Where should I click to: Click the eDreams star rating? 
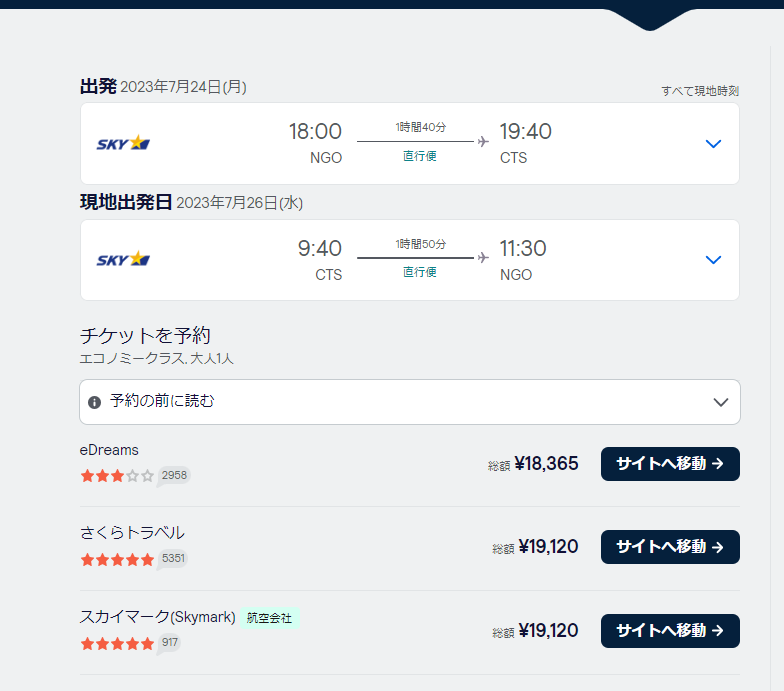pyautogui.click(x=117, y=476)
